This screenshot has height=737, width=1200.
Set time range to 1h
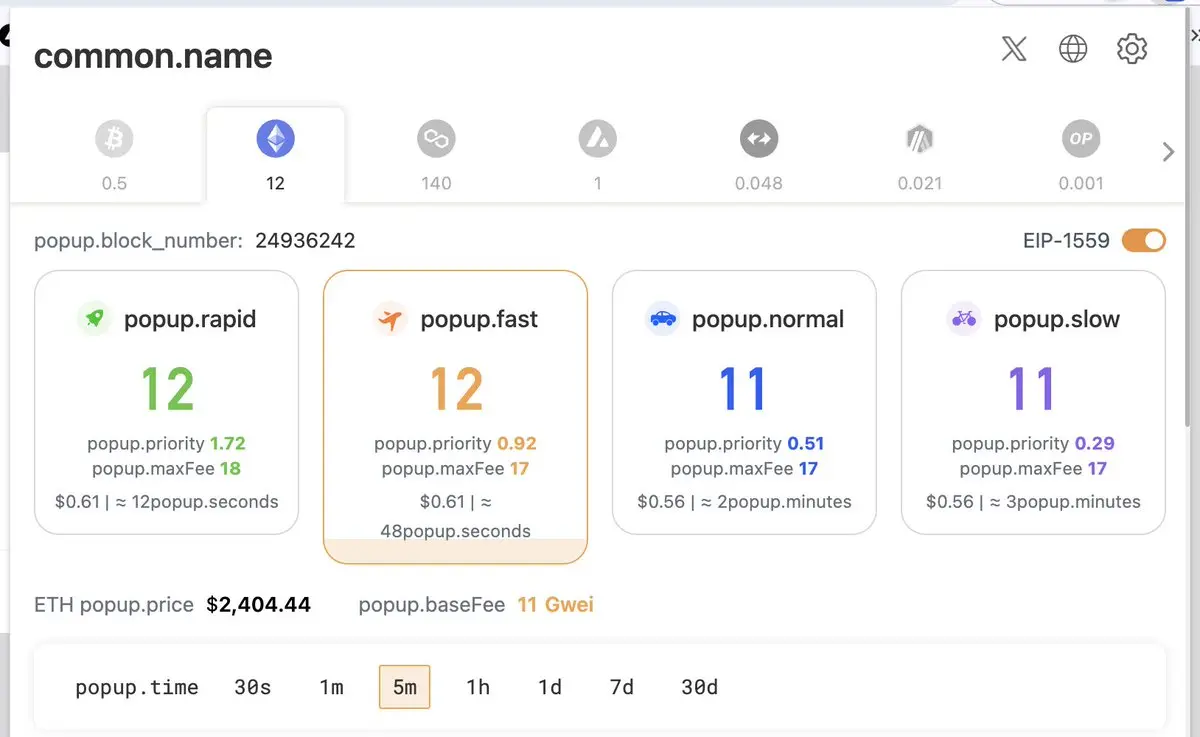coord(478,687)
